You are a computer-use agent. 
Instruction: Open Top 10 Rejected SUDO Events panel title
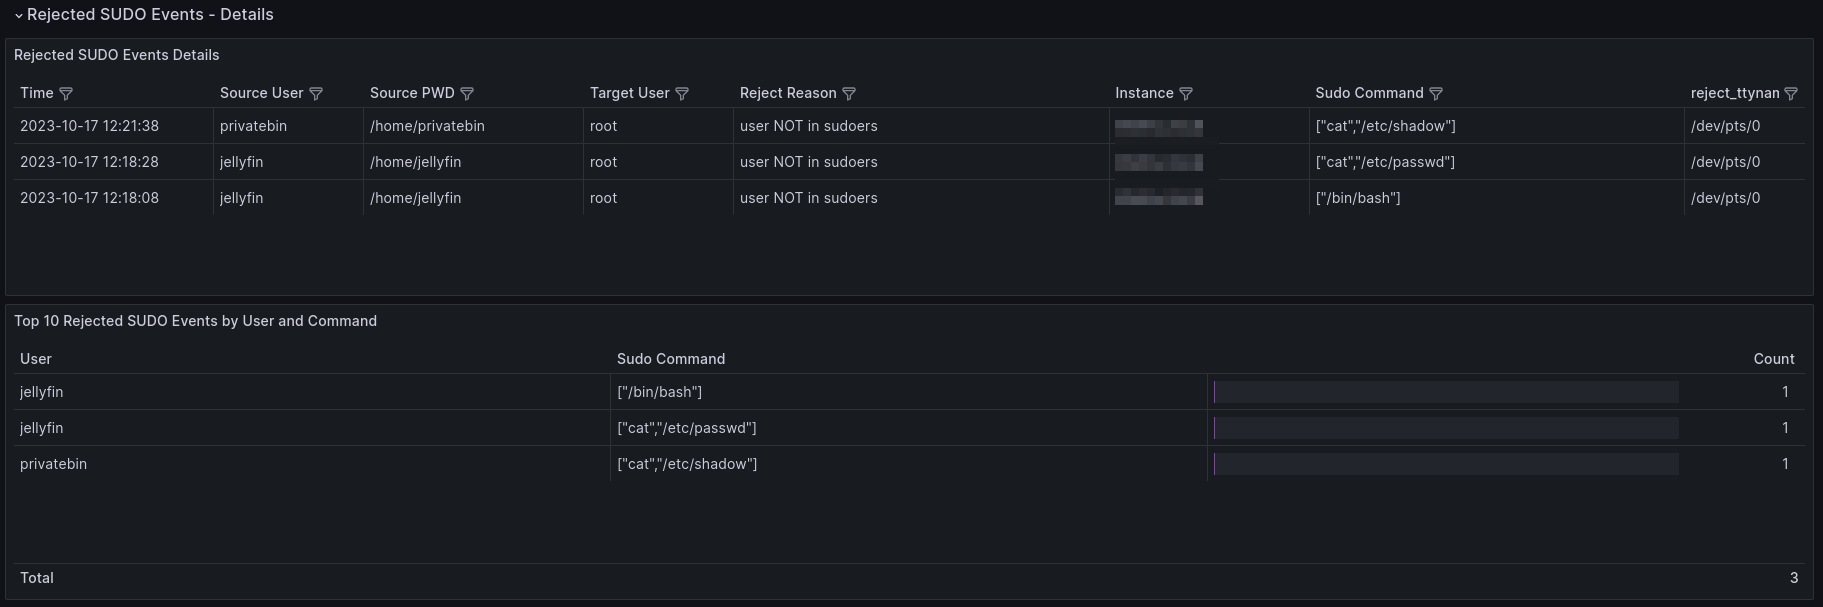195,321
